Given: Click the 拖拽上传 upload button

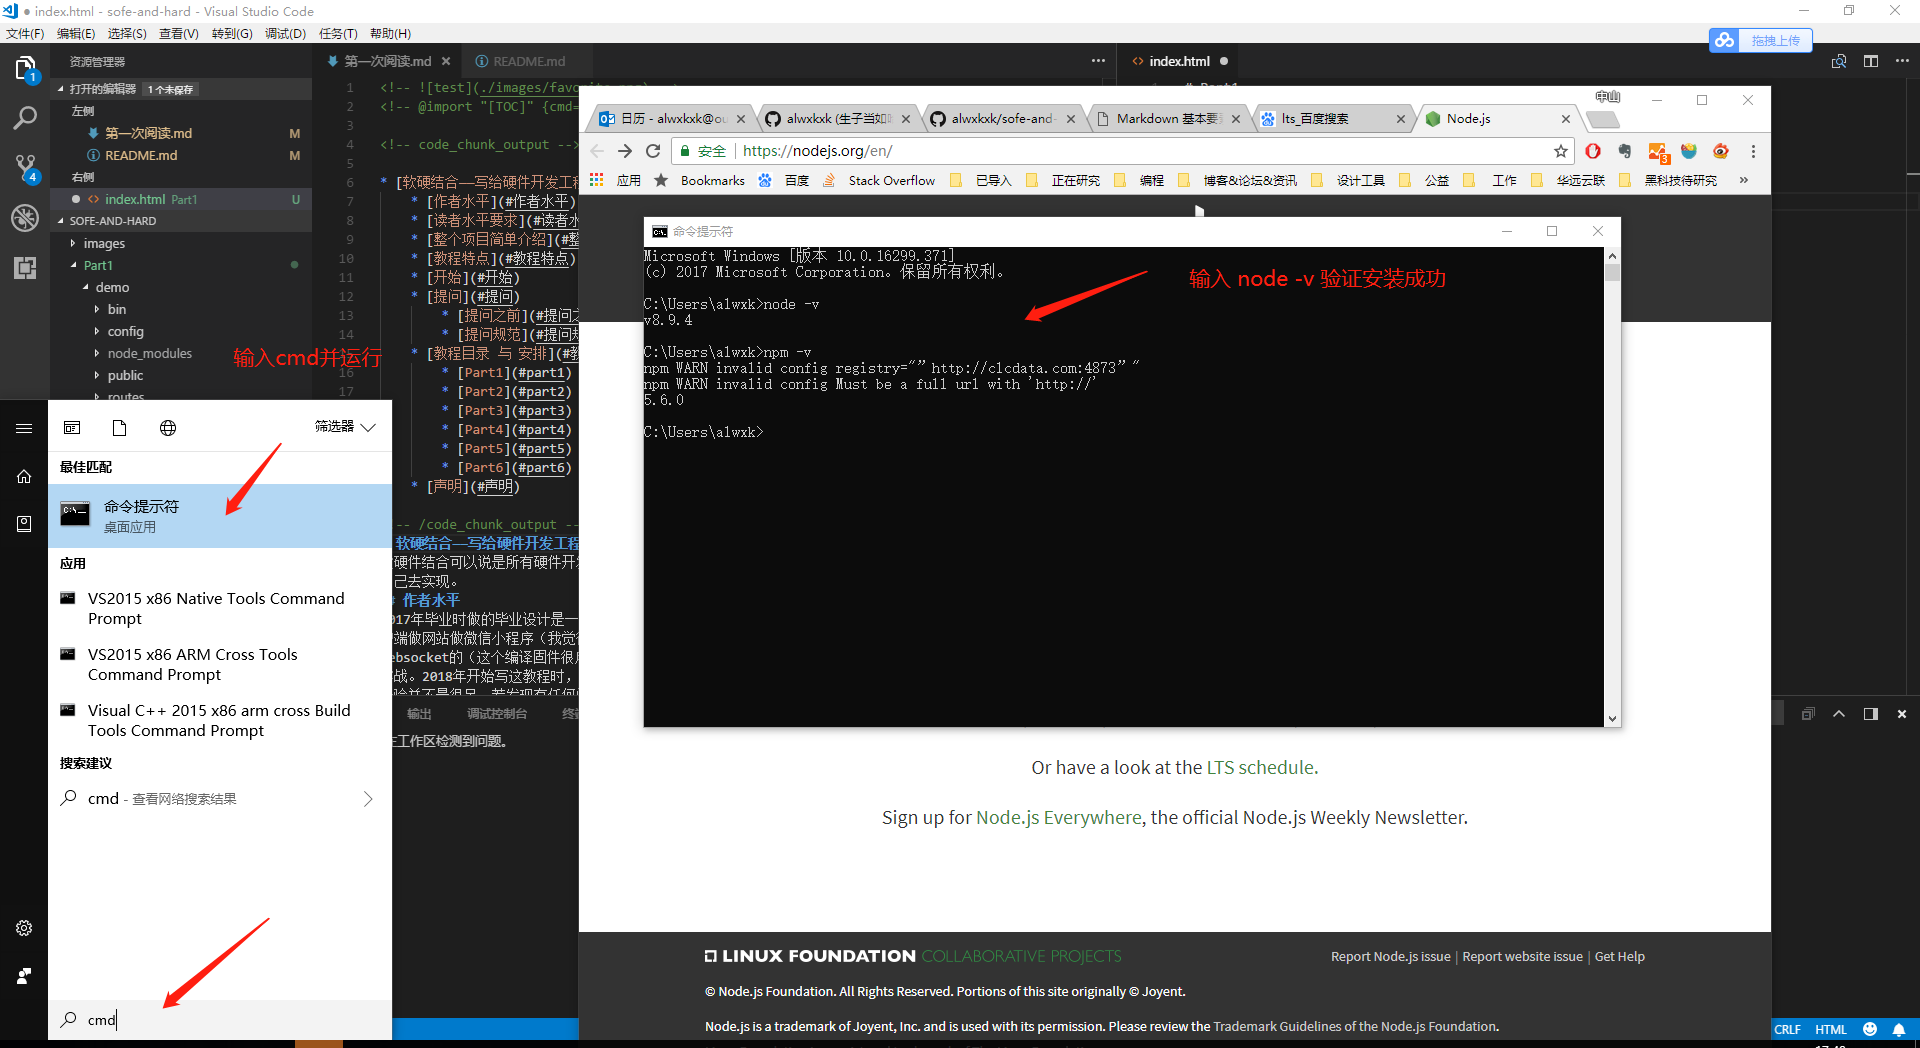Looking at the screenshot, I should click(x=1761, y=40).
